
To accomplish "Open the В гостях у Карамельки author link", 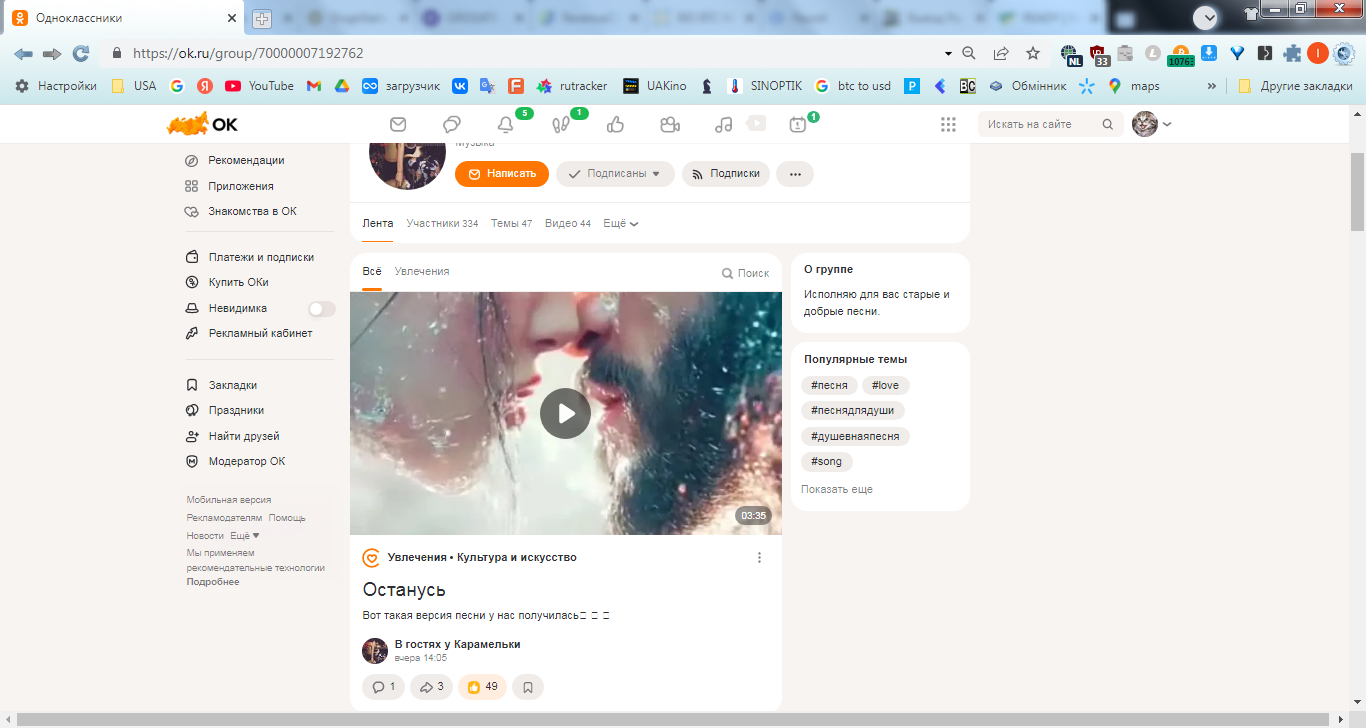I will click(x=458, y=644).
